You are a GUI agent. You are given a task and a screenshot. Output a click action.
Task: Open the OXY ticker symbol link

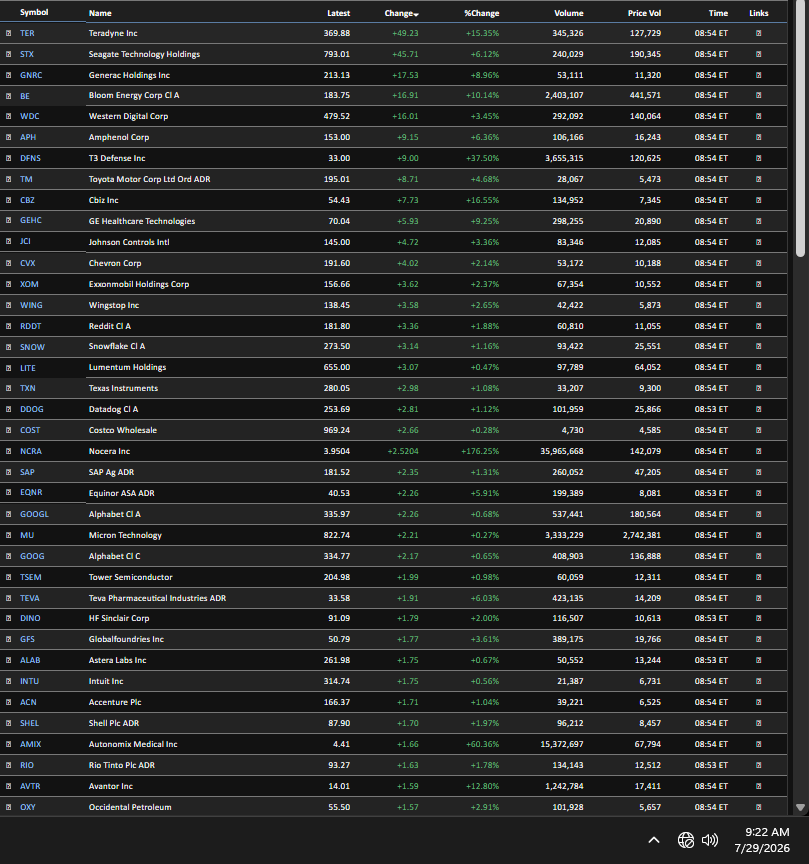point(28,807)
